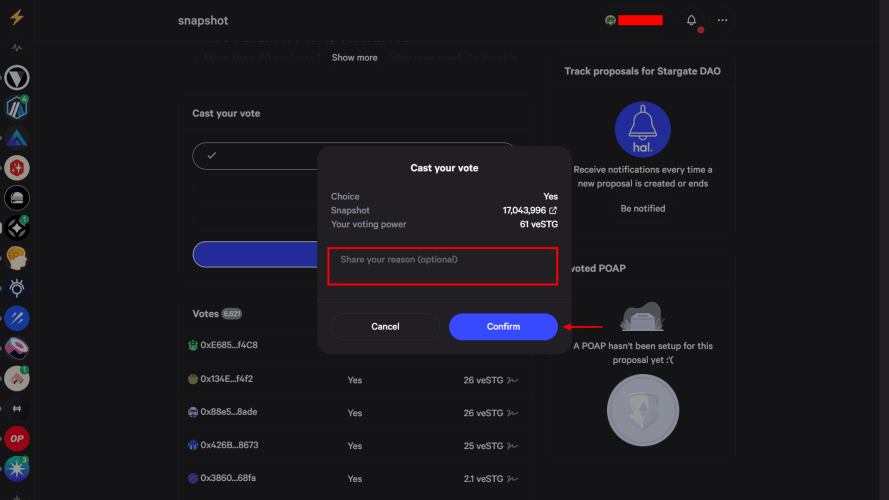View receipt icon for 0x3860...68fa vote
889x500 pixels.
[513, 479]
